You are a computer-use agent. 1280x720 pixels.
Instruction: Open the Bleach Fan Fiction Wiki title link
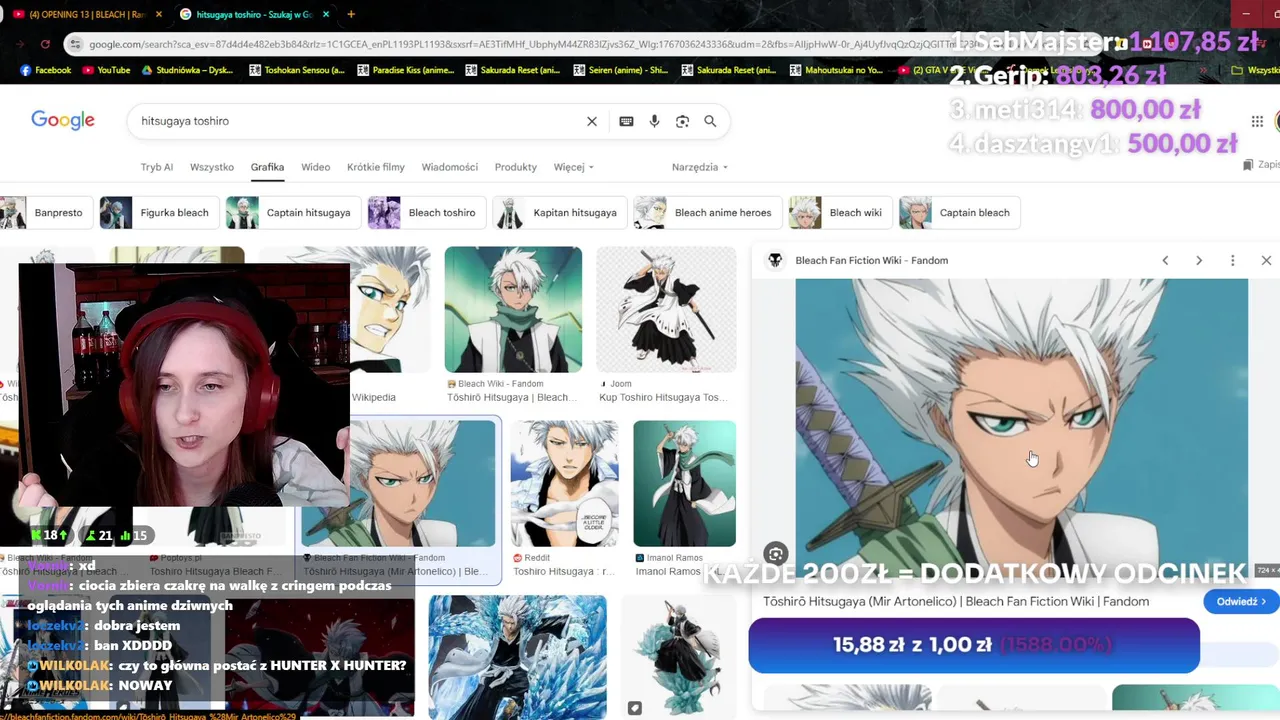pyautogui.click(x=956, y=601)
